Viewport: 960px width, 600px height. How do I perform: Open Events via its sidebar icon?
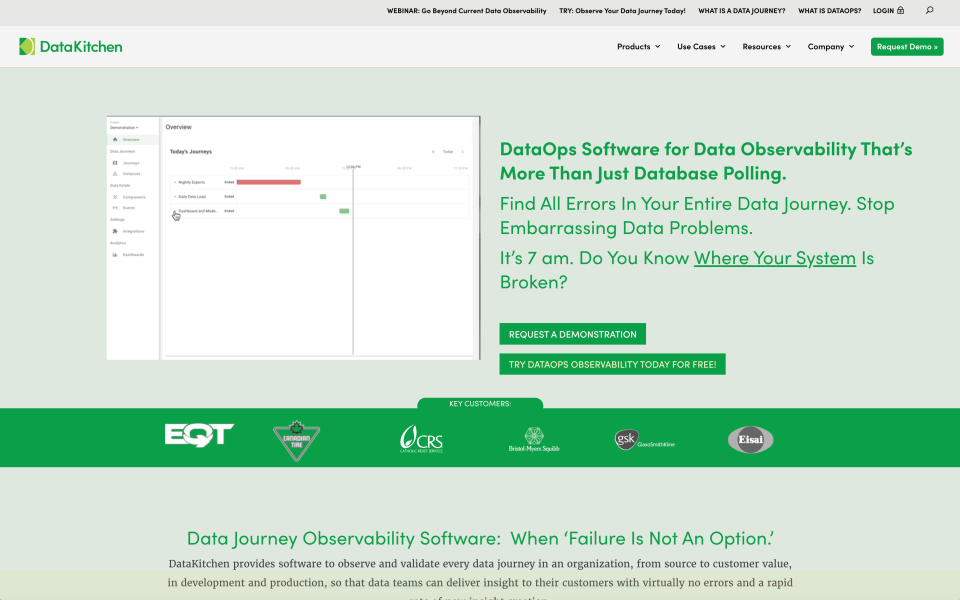pos(114,207)
